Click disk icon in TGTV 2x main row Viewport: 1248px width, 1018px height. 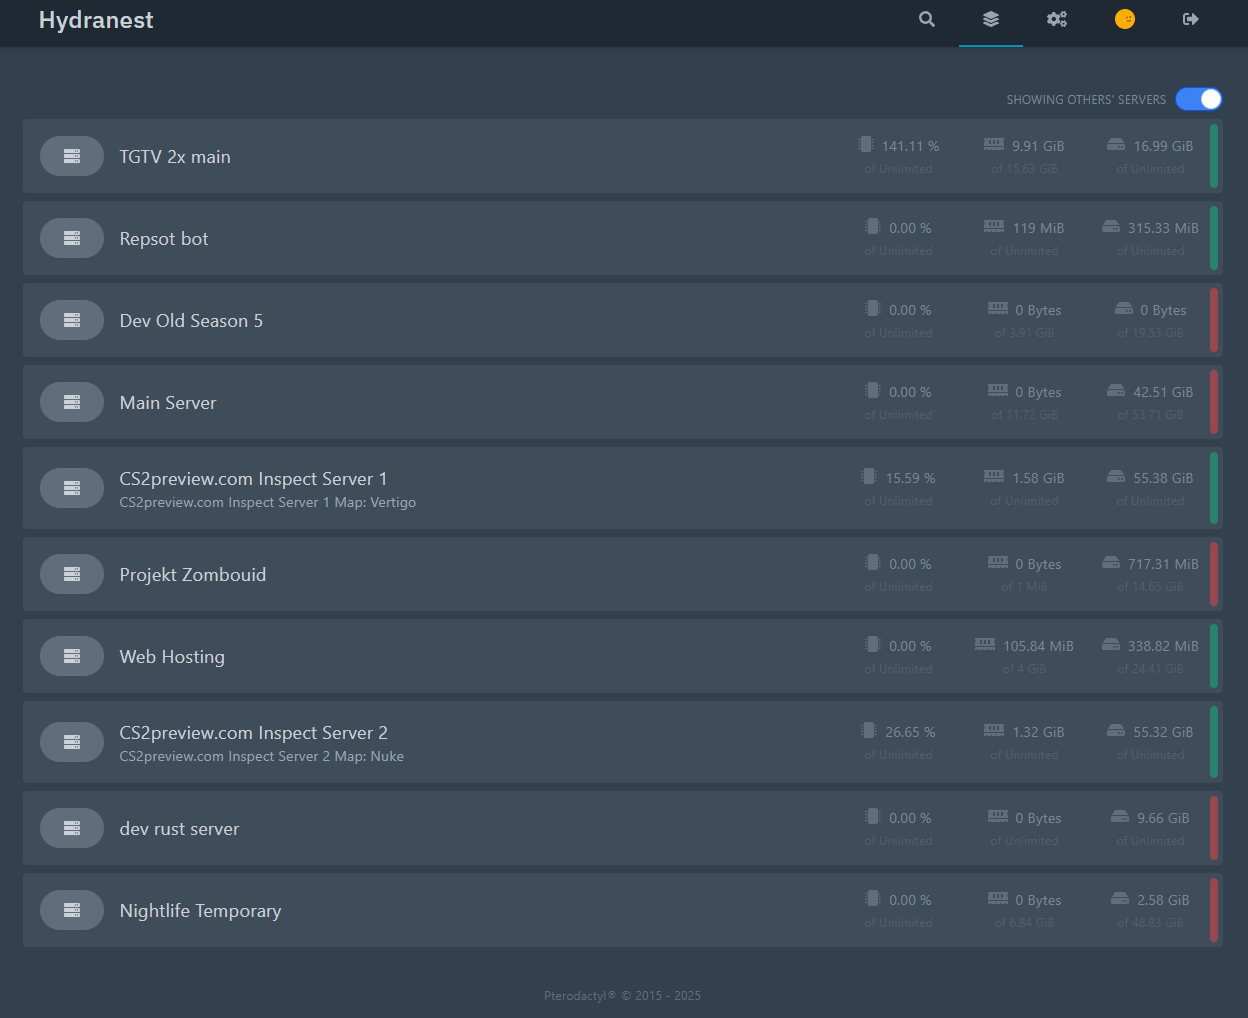tap(1116, 144)
